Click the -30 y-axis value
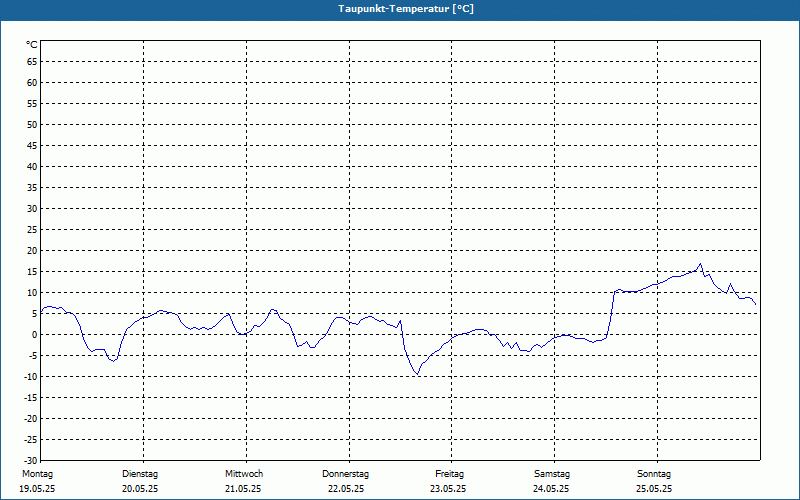The height and width of the screenshot is (500, 800). pyautogui.click(x=31, y=460)
